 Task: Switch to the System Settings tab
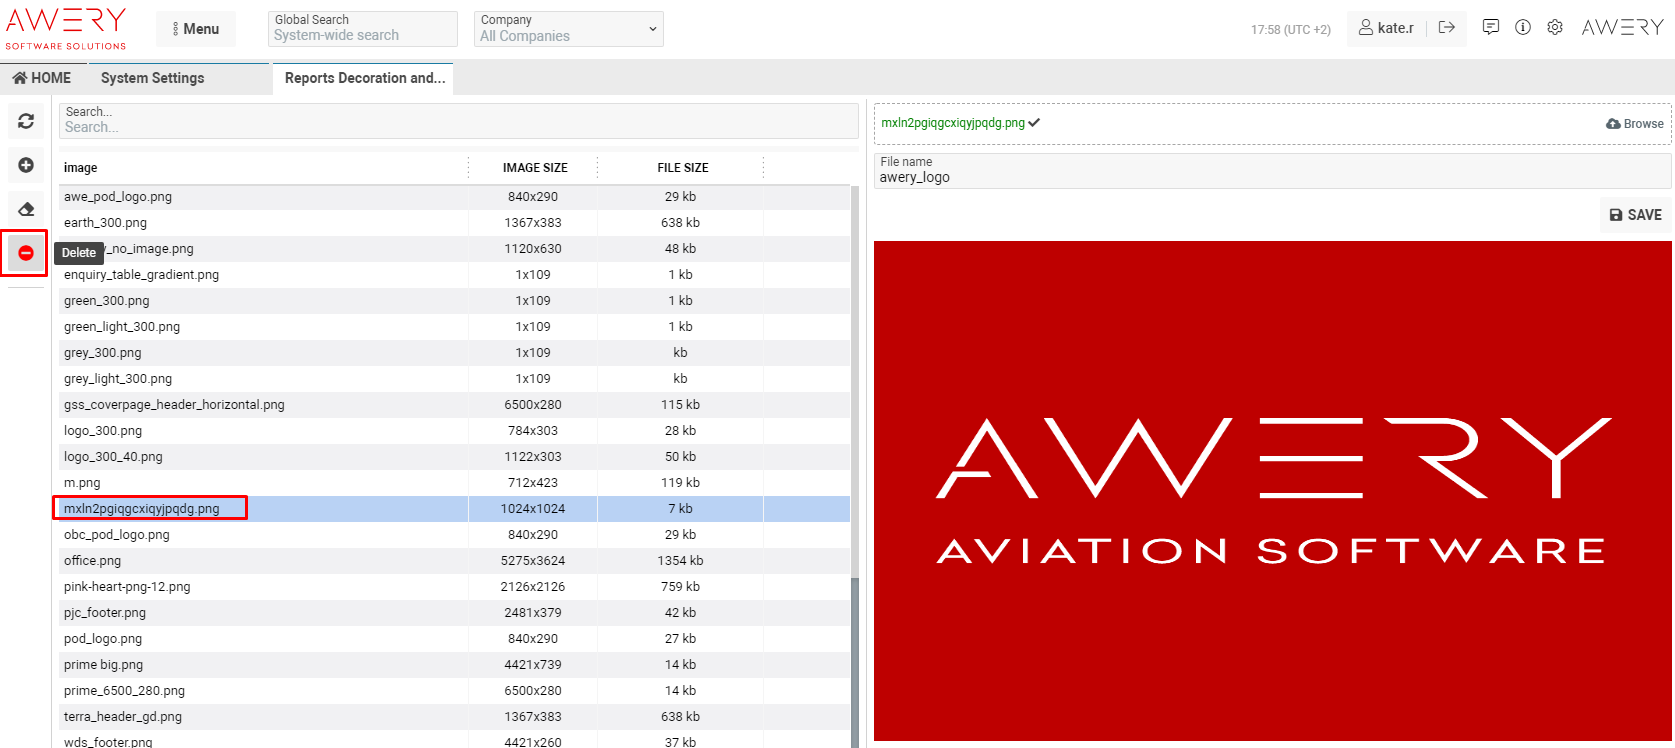[152, 78]
